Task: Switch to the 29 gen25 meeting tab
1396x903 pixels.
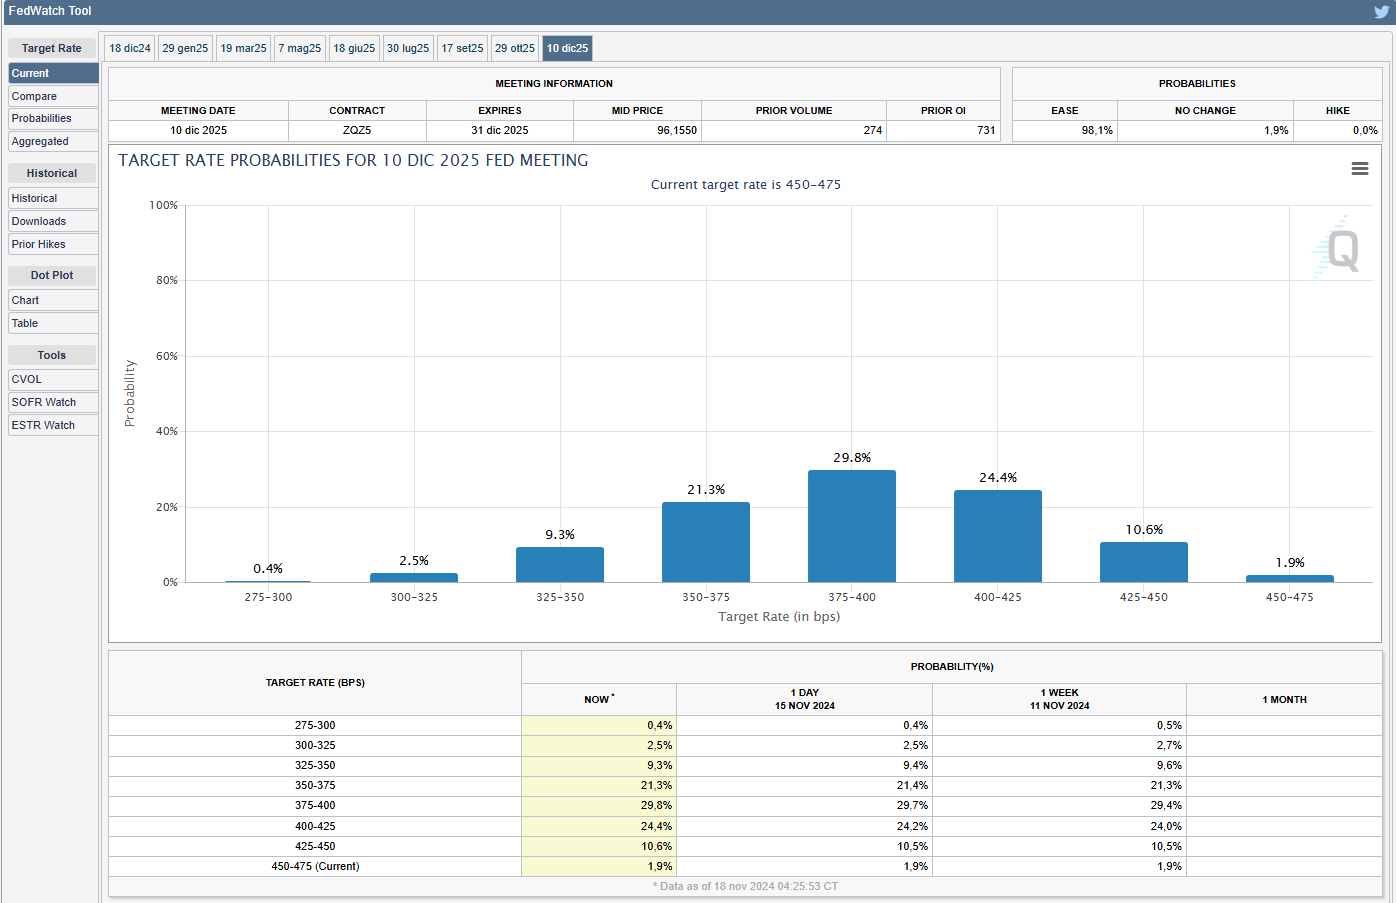Action: (x=185, y=48)
